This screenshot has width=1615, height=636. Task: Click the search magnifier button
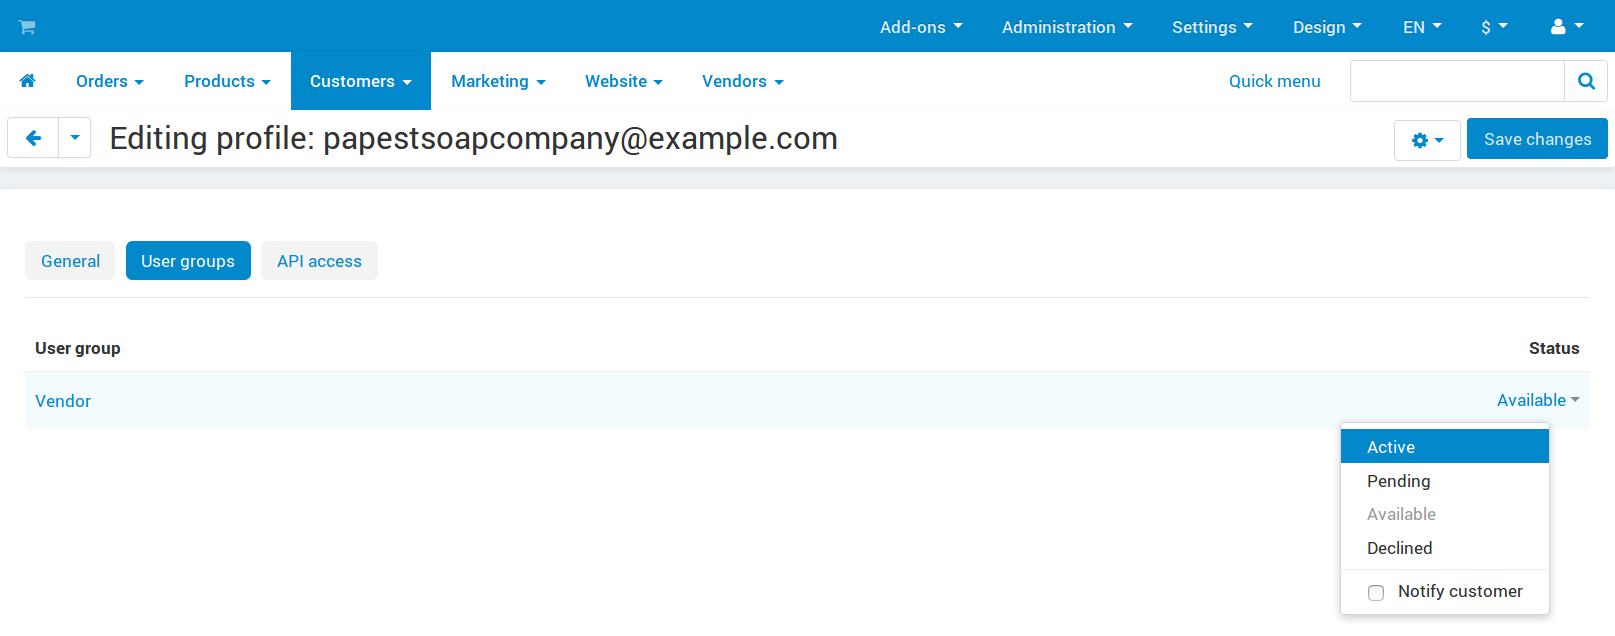coord(1586,81)
